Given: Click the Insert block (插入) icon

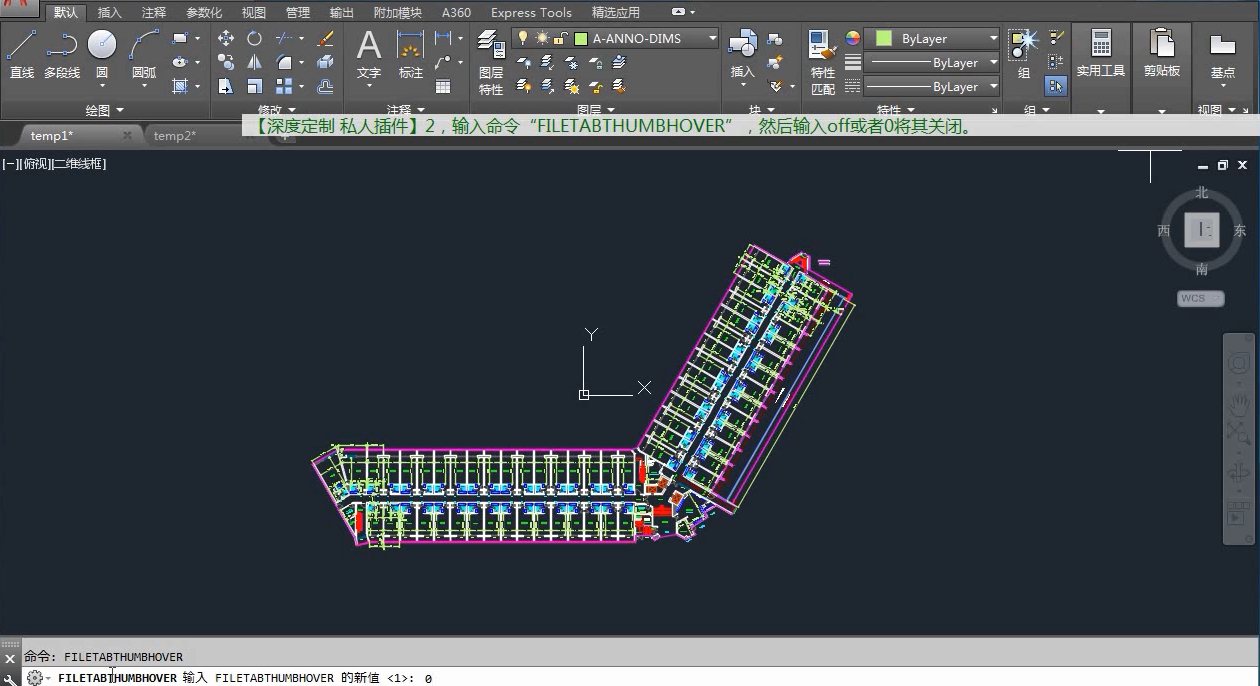Looking at the screenshot, I should coord(743,54).
